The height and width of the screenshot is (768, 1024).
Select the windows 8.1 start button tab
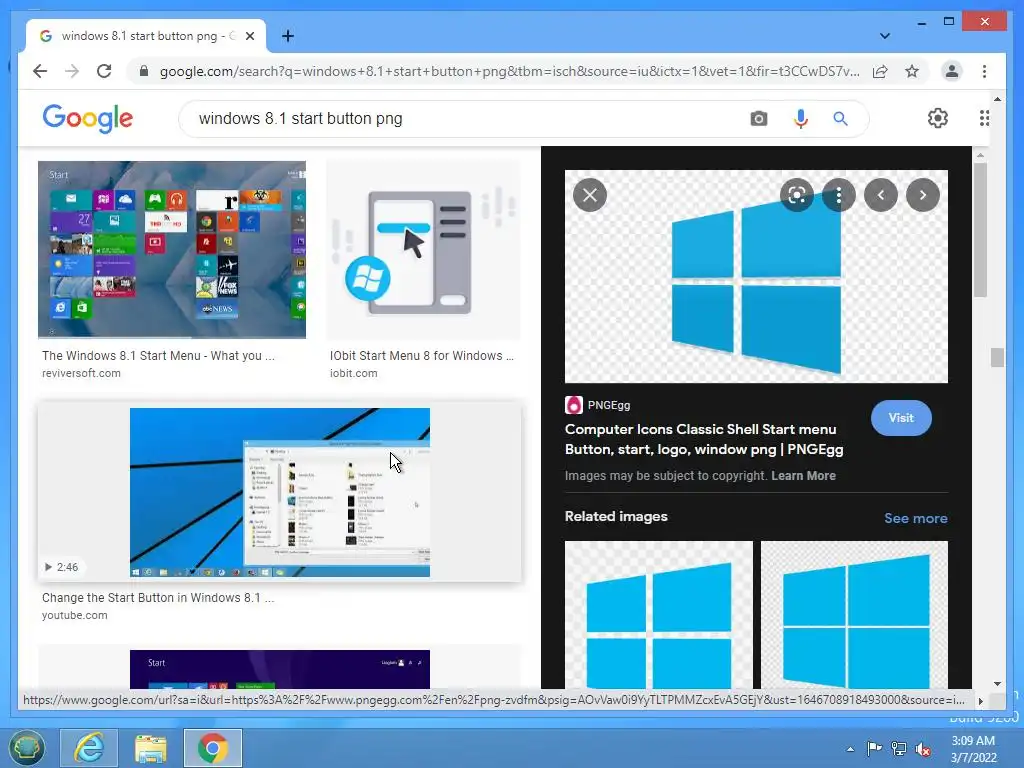click(x=146, y=36)
